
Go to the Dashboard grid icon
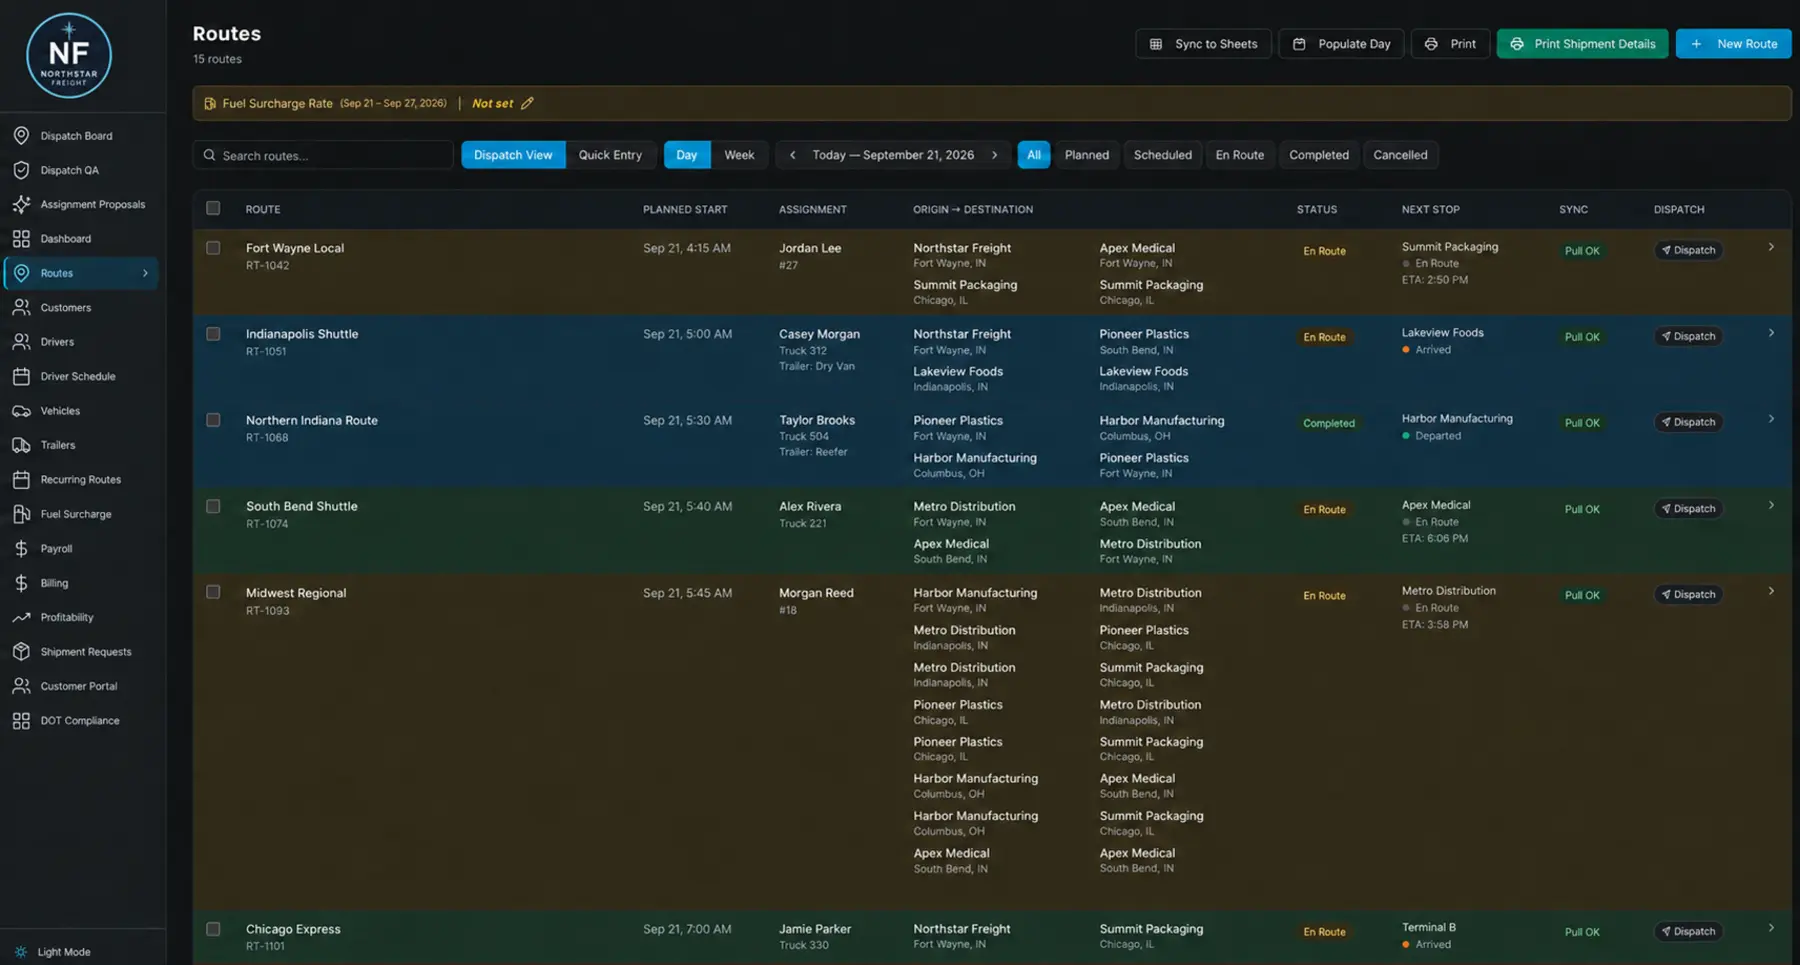(x=21, y=239)
